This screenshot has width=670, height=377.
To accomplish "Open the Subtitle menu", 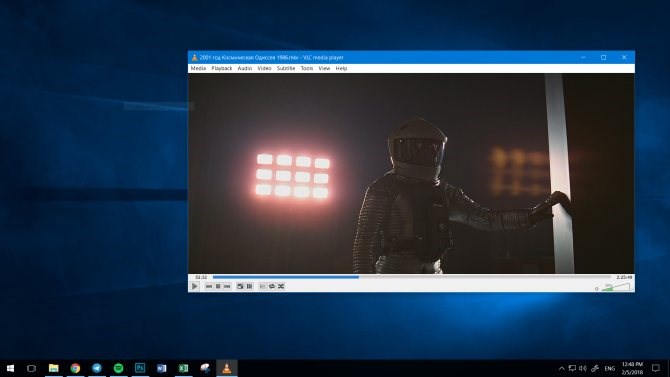I will [286, 68].
